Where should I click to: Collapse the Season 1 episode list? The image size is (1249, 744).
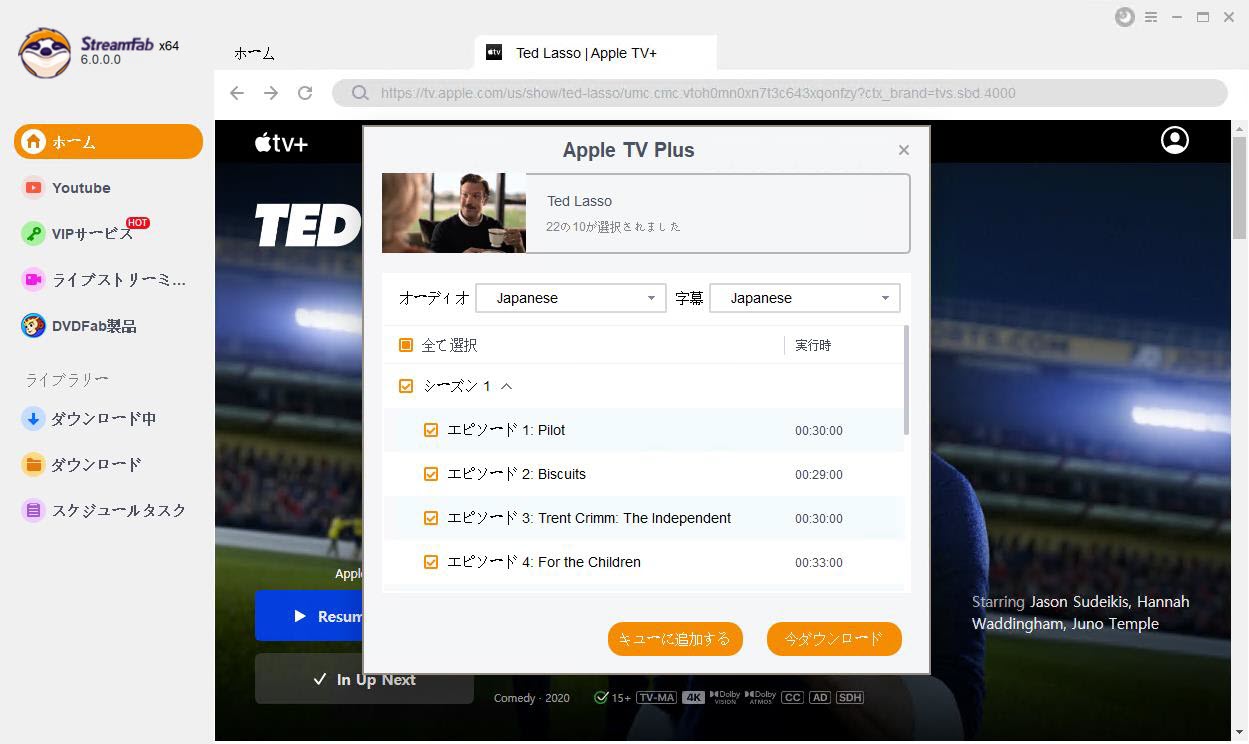pyautogui.click(x=506, y=386)
